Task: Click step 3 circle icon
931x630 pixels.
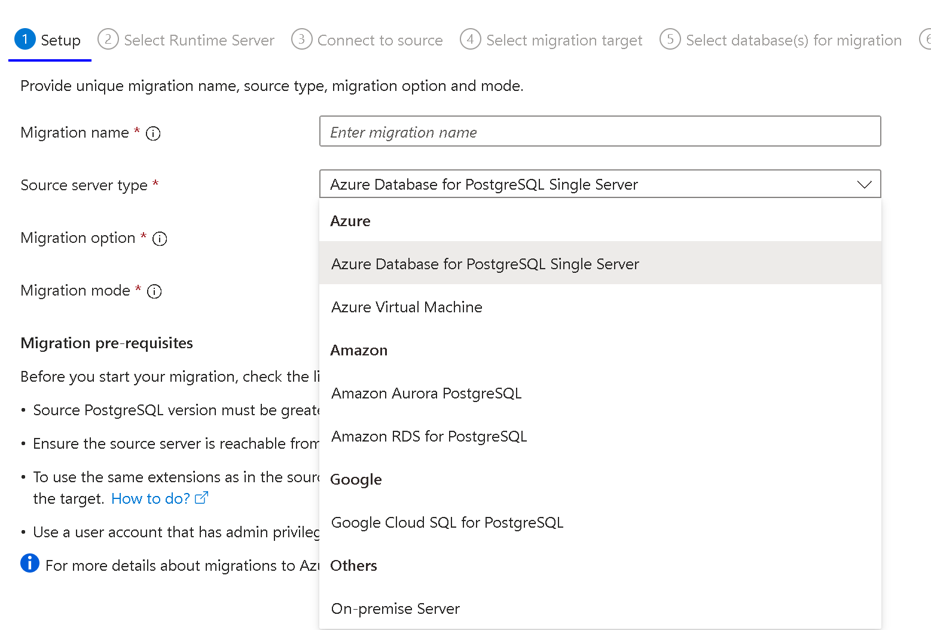Action: (x=301, y=39)
